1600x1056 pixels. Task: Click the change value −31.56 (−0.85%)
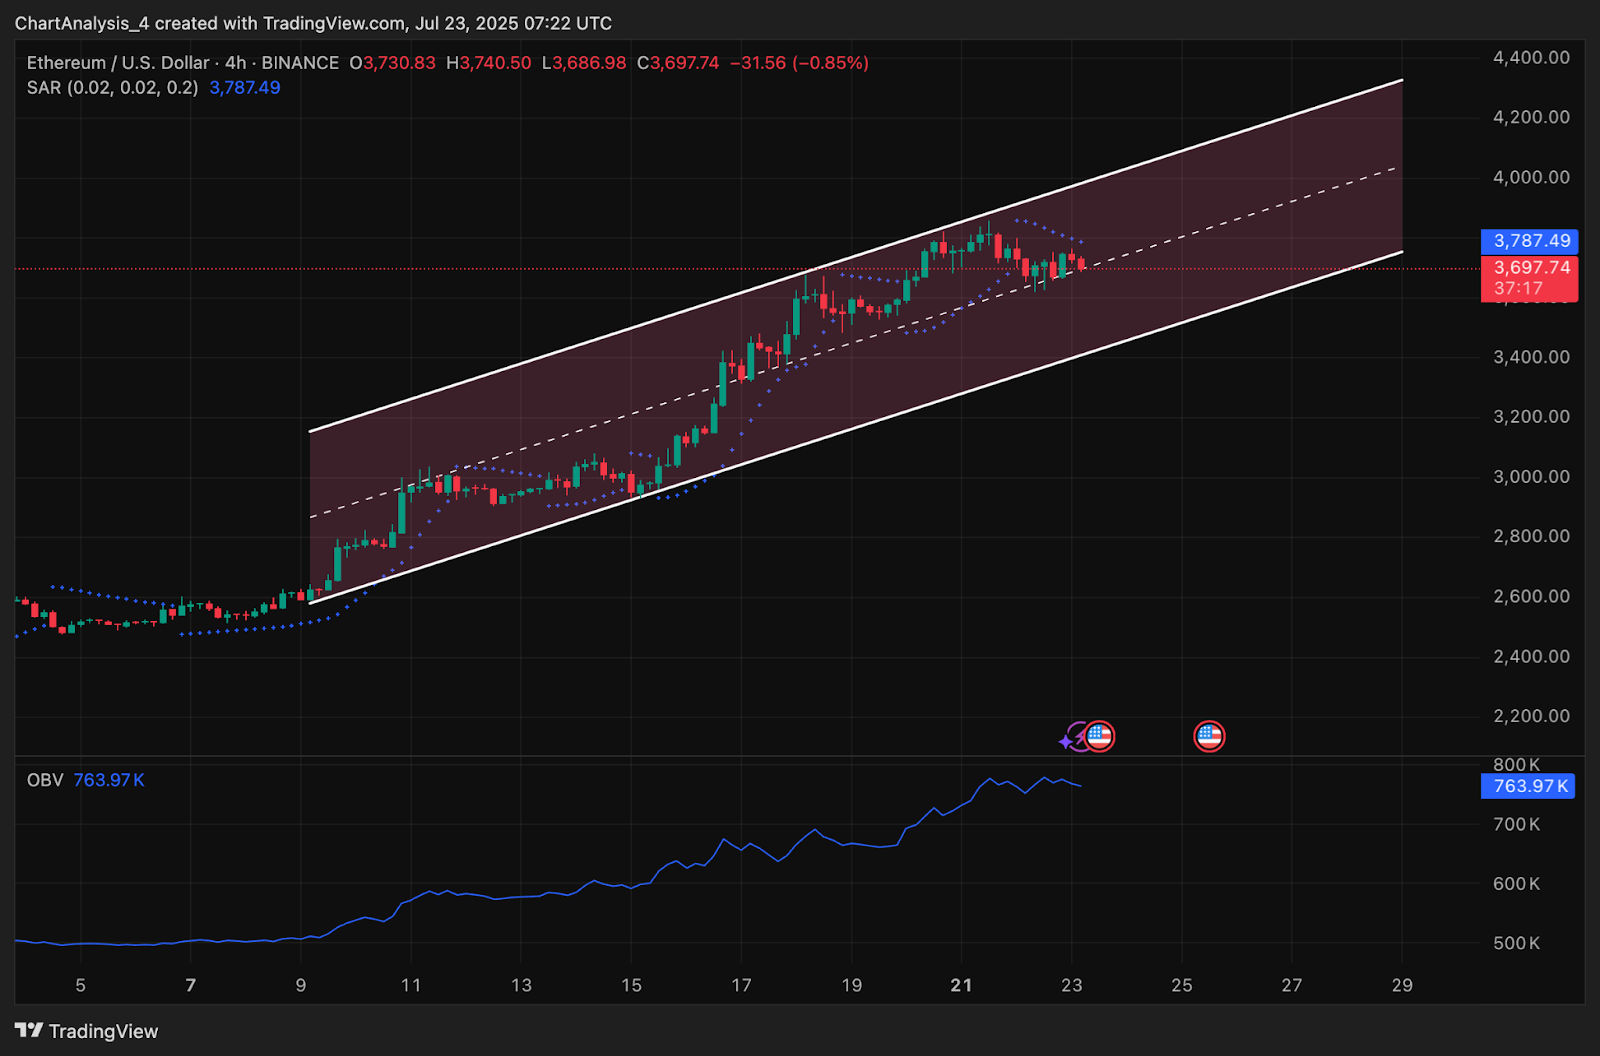coord(799,63)
